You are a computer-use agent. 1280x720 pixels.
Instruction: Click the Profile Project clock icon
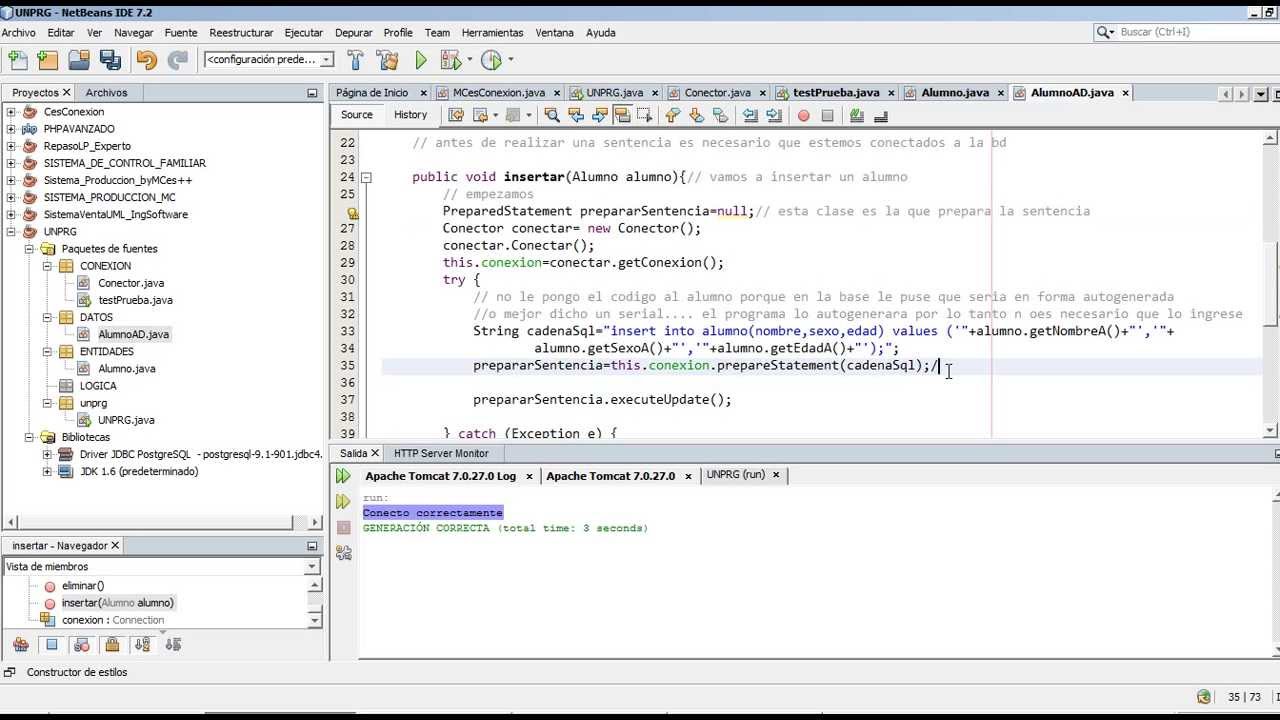point(491,60)
